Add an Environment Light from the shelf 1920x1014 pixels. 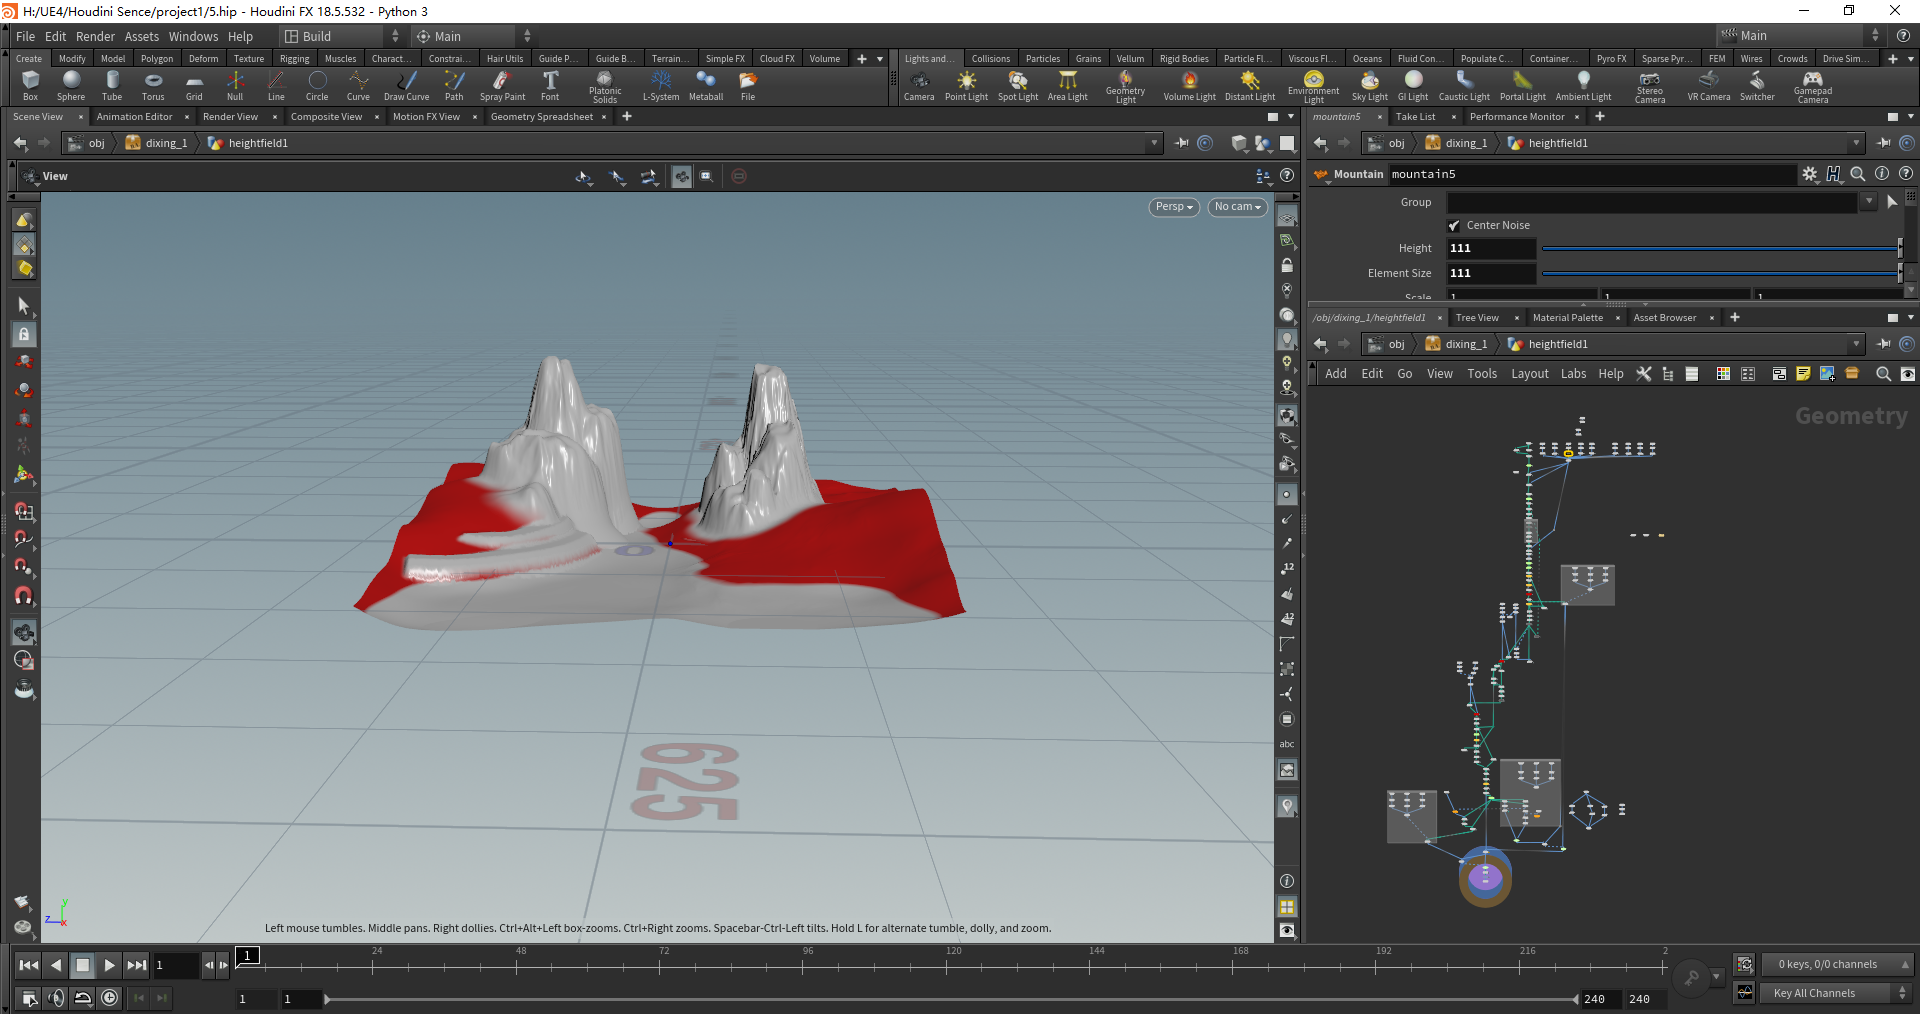click(x=1312, y=86)
